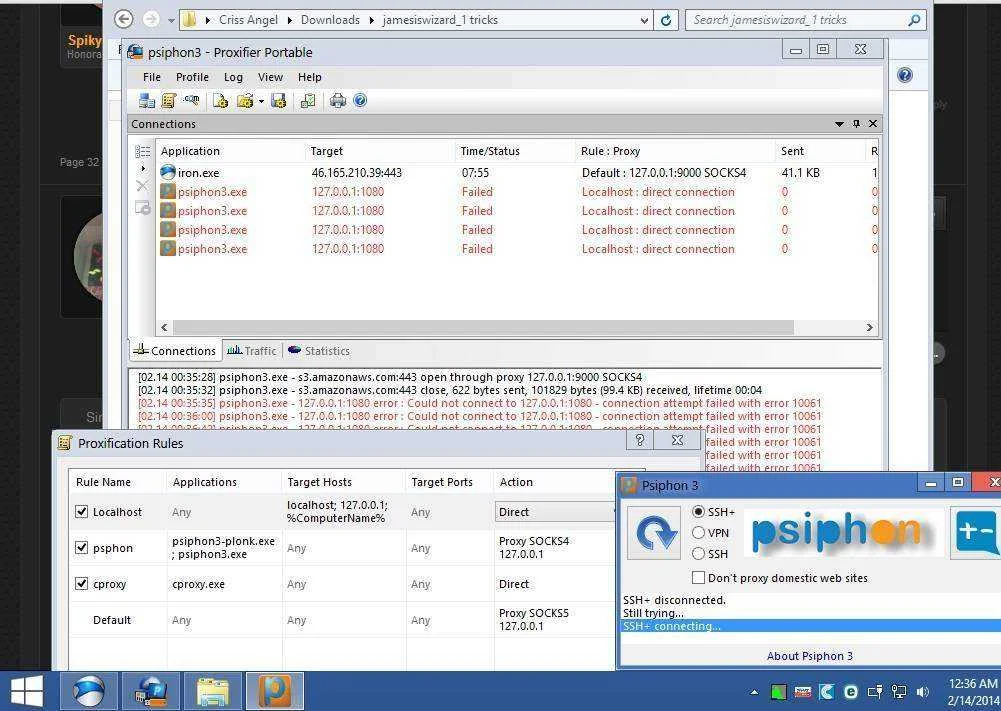This screenshot has width=1001, height=711.
Task: Open recent locations dropdown in Explorer
Action: 171,20
